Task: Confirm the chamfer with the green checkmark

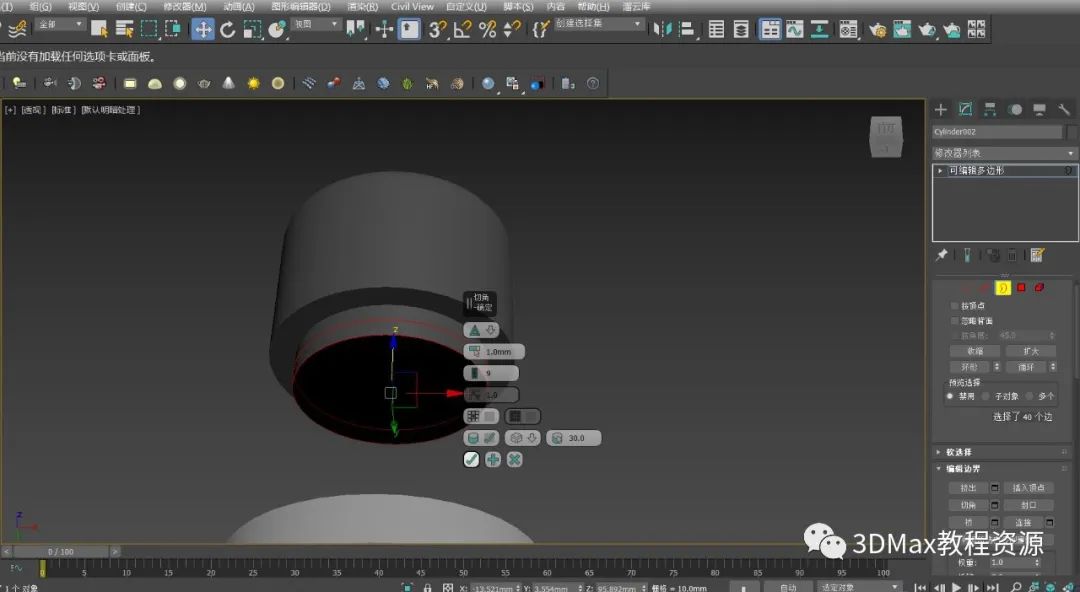Action: coord(472,459)
